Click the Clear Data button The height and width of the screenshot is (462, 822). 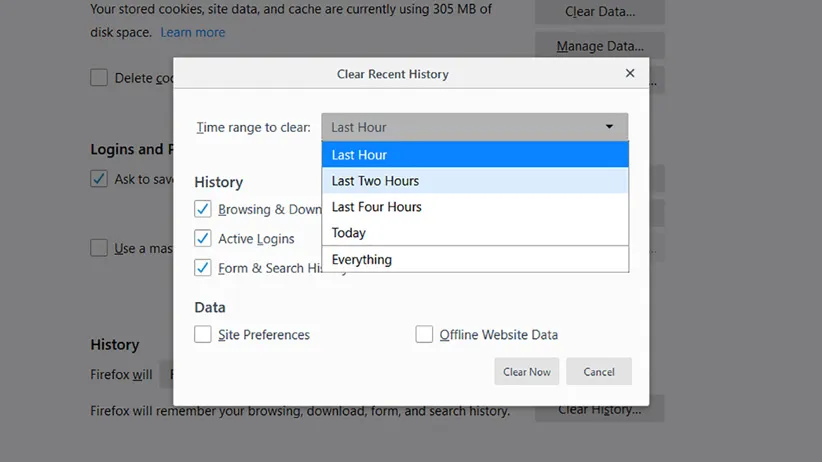(599, 12)
